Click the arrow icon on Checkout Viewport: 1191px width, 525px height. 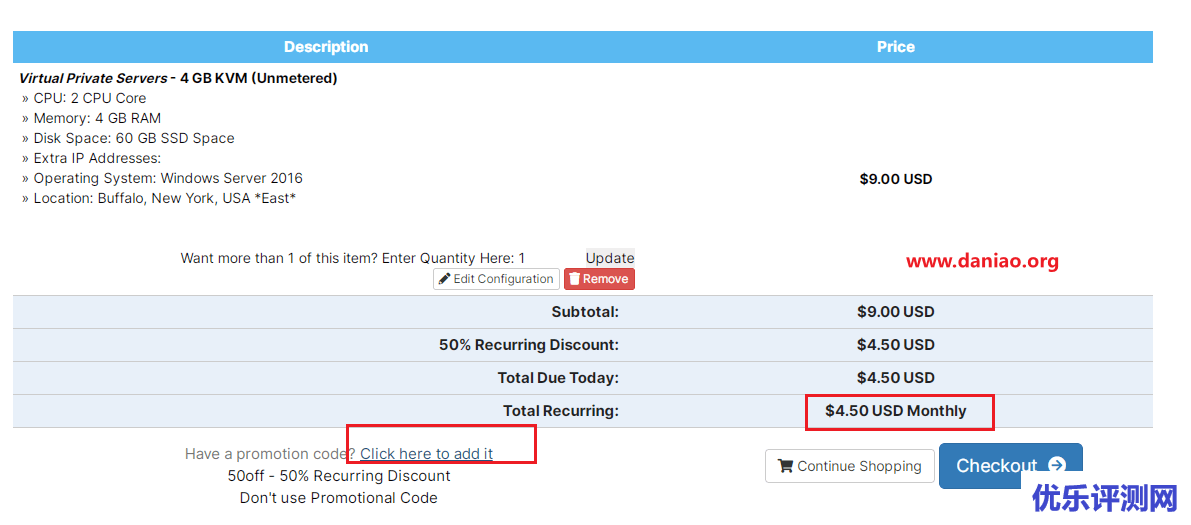pos(1056,466)
